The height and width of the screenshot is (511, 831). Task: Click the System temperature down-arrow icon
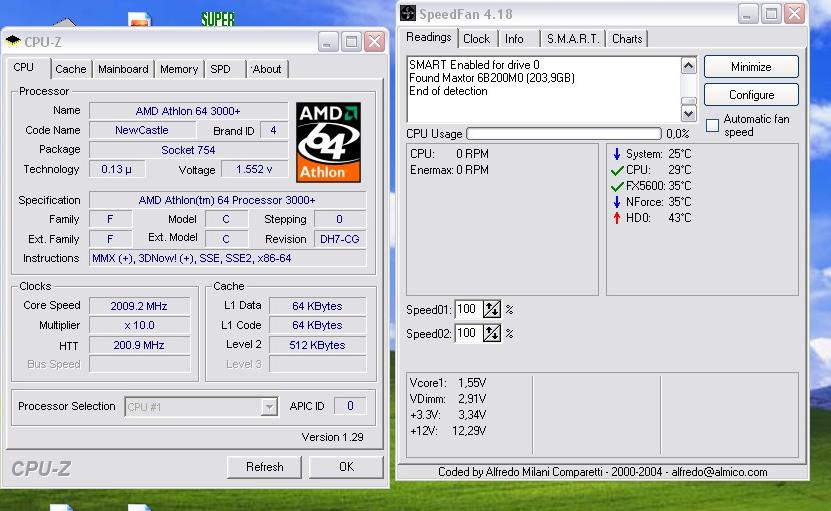coord(616,154)
